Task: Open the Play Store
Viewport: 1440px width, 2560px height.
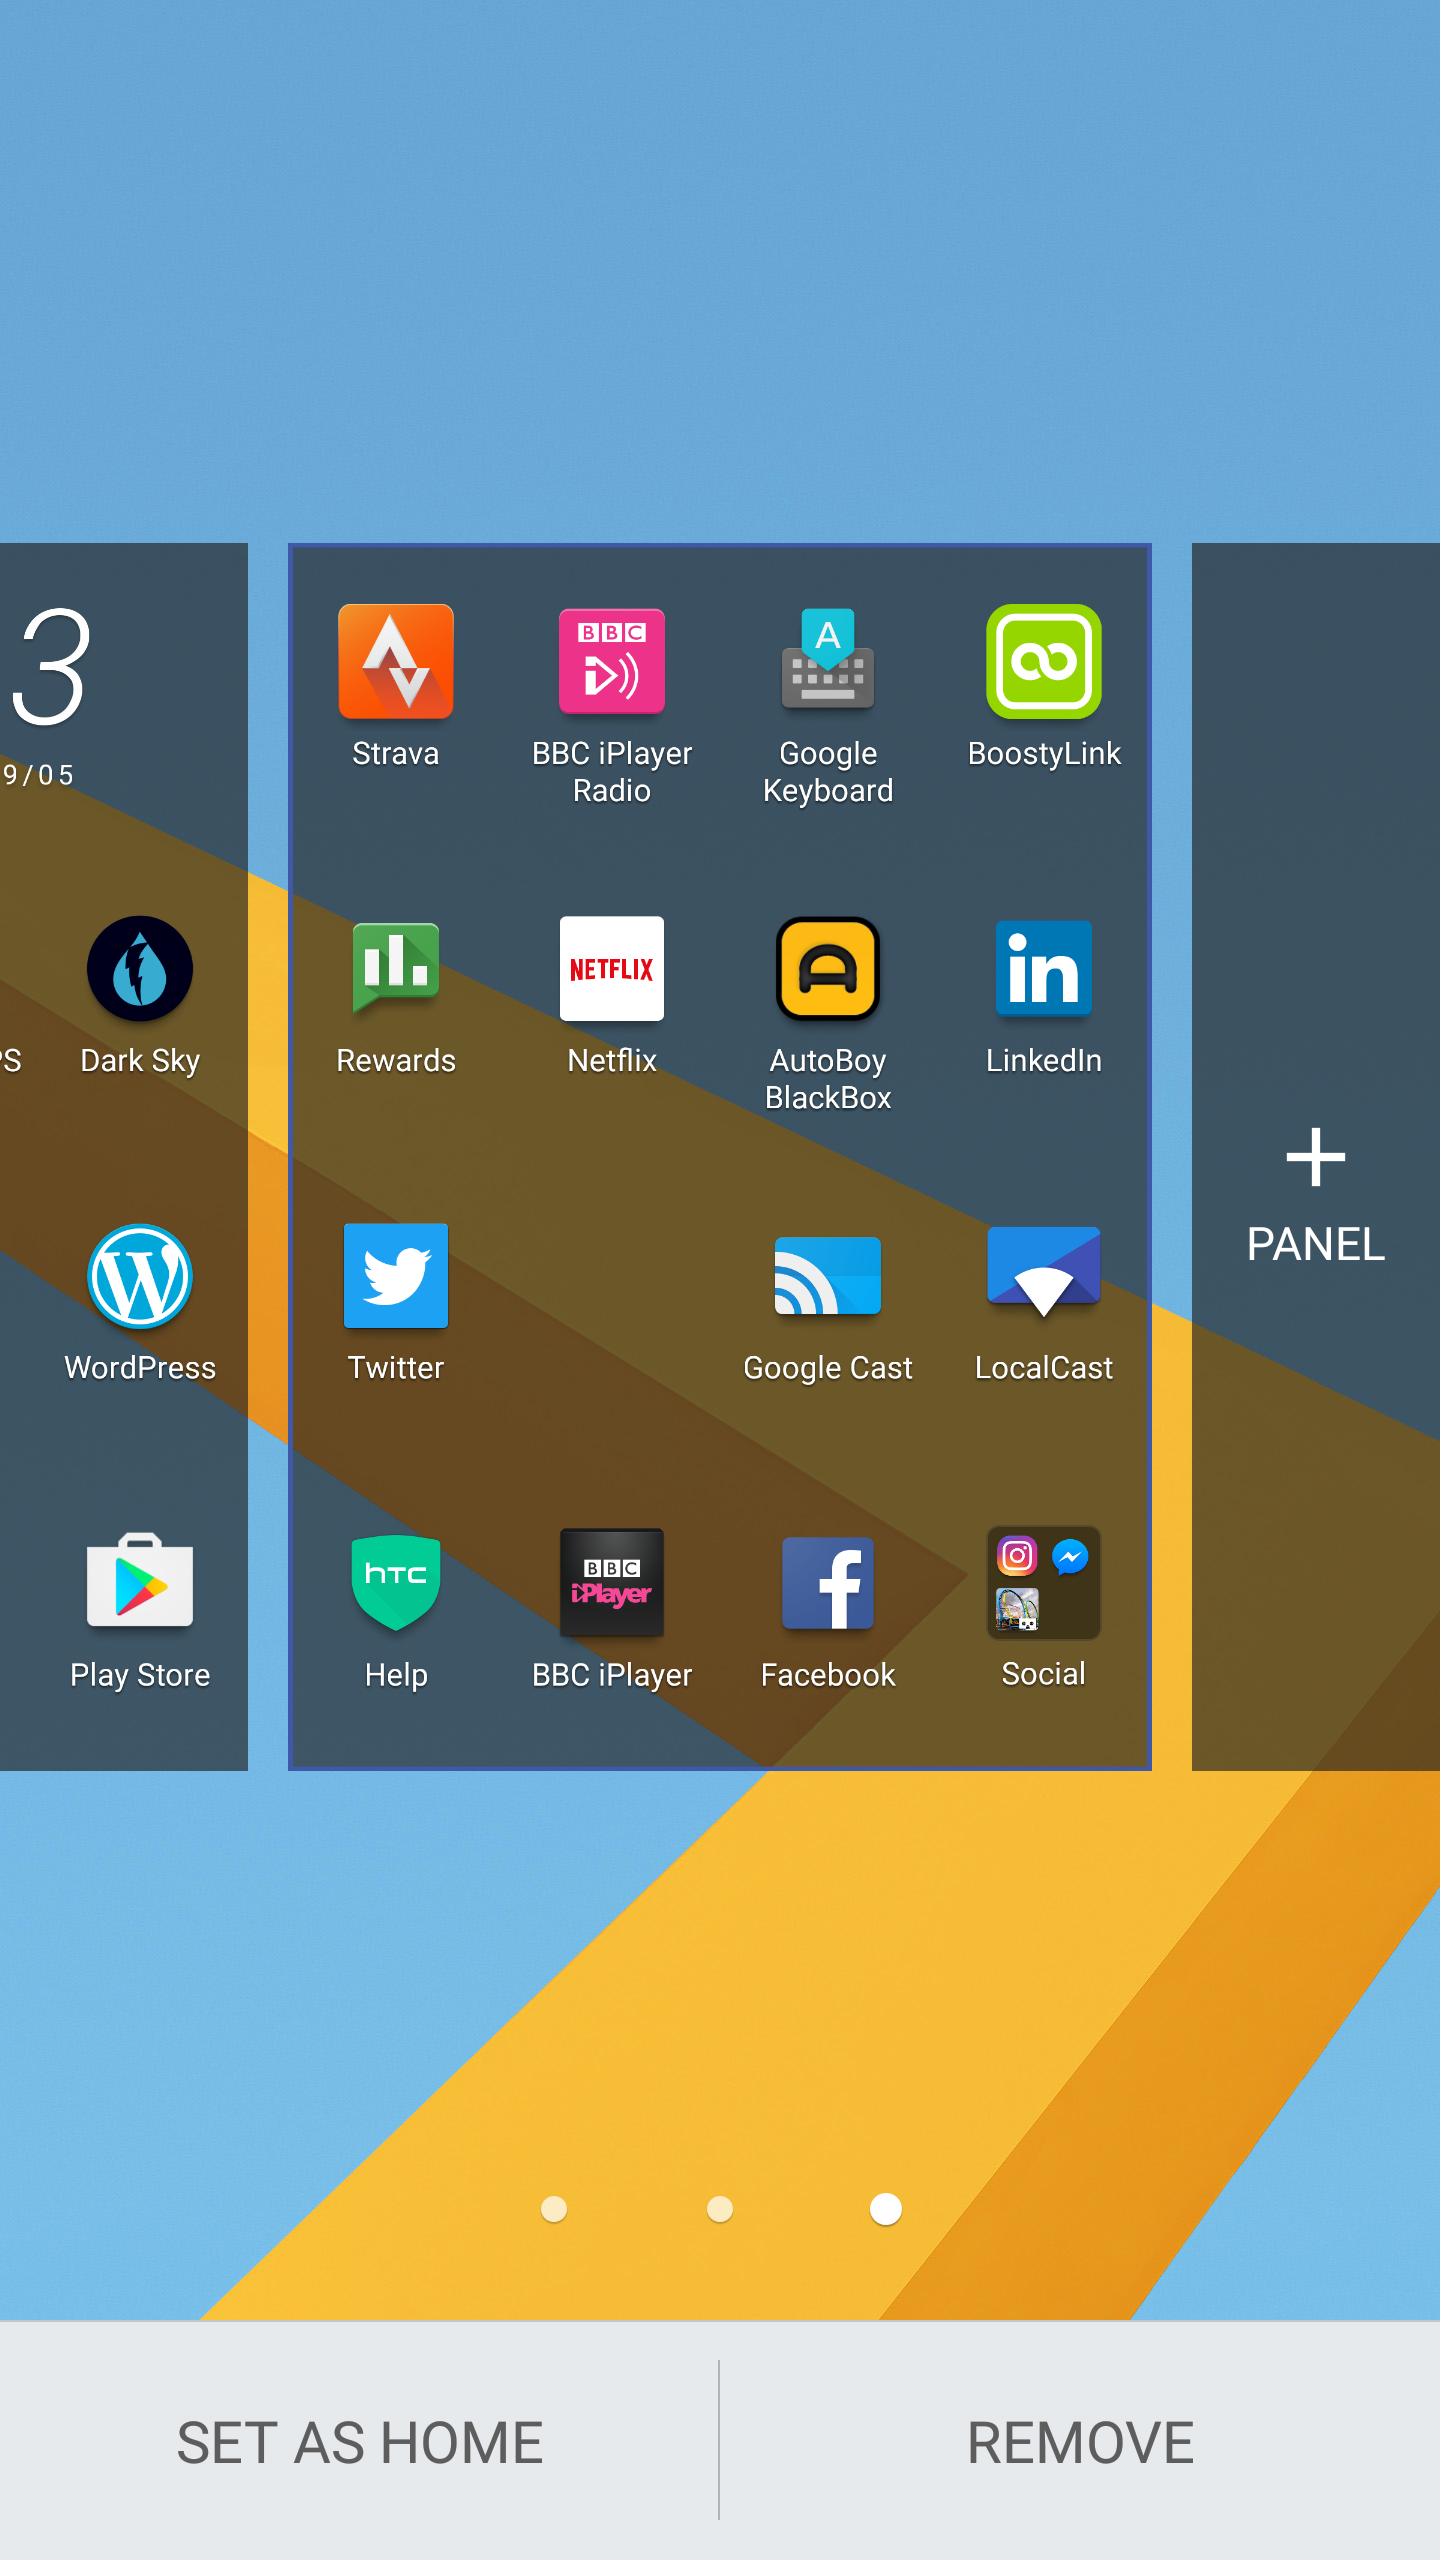Action: pos(140,1580)
